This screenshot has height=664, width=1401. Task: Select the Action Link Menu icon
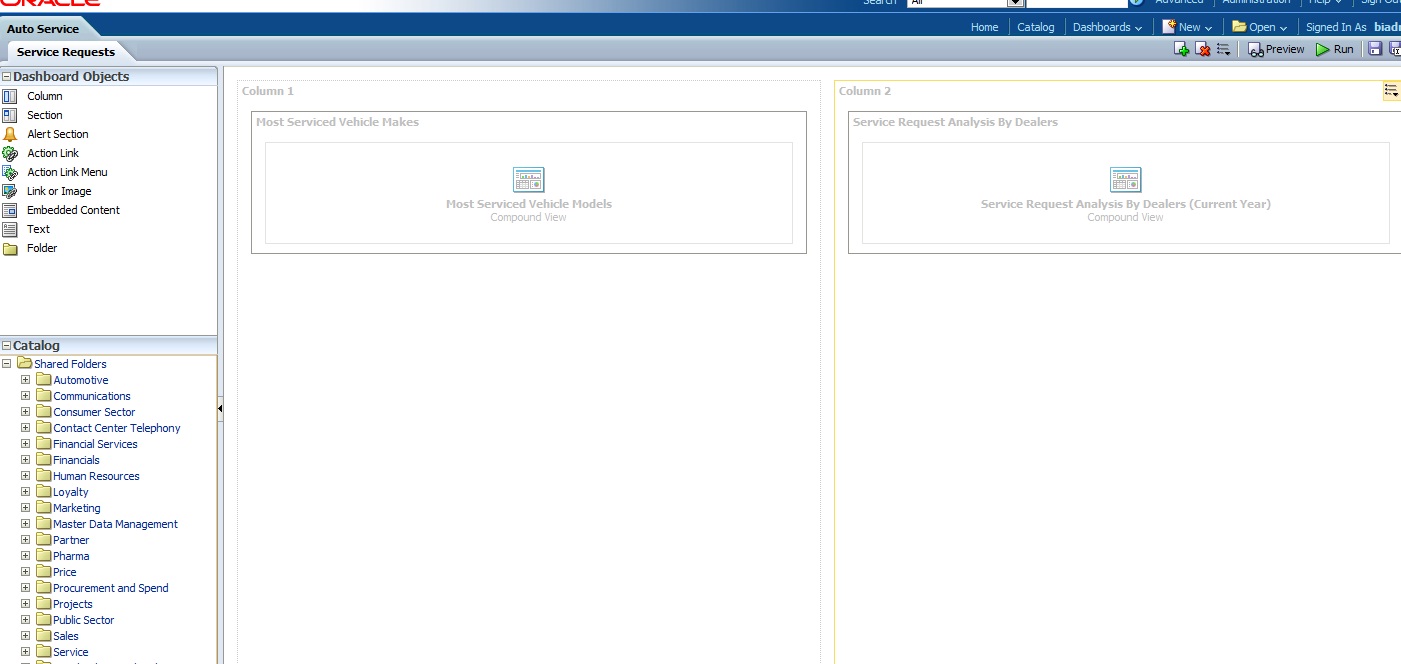10,172
